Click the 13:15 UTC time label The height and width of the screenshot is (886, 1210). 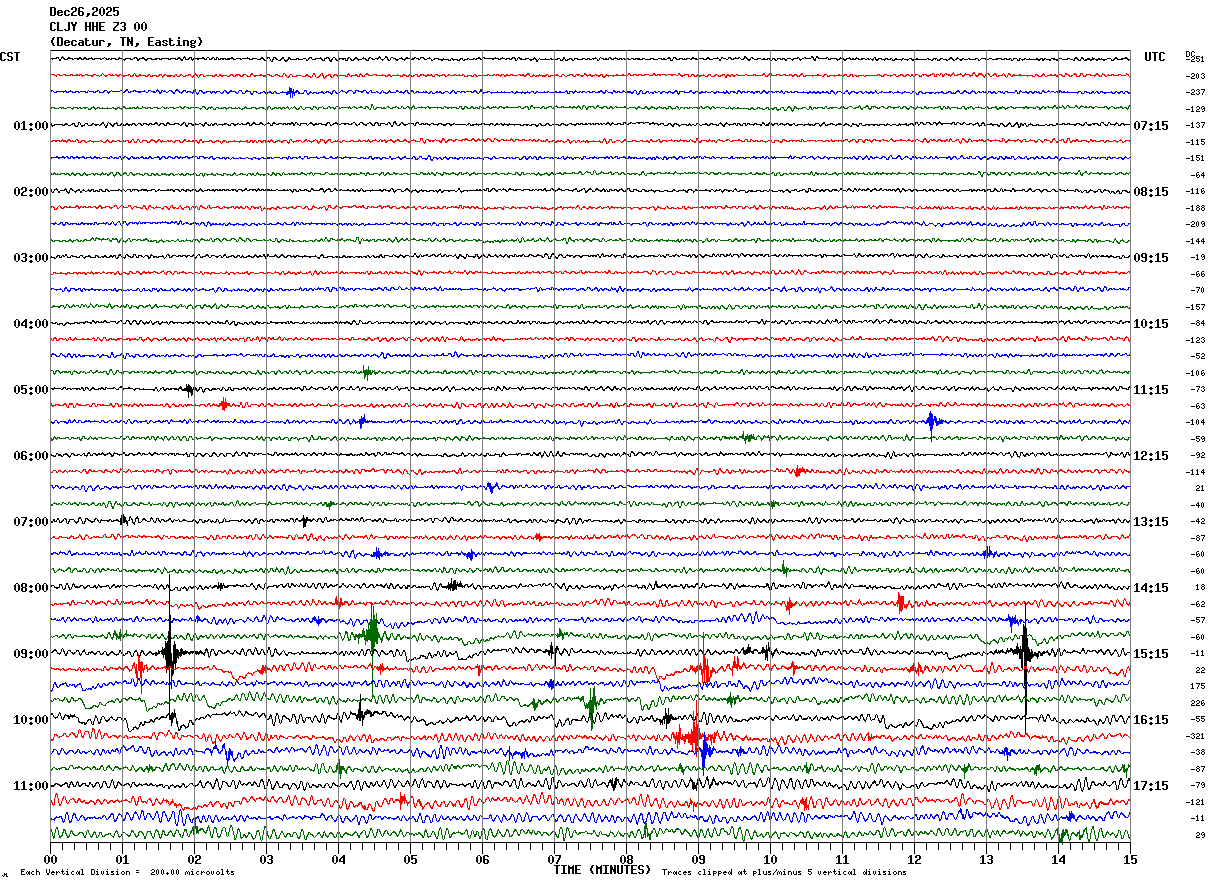point(1151,522)
